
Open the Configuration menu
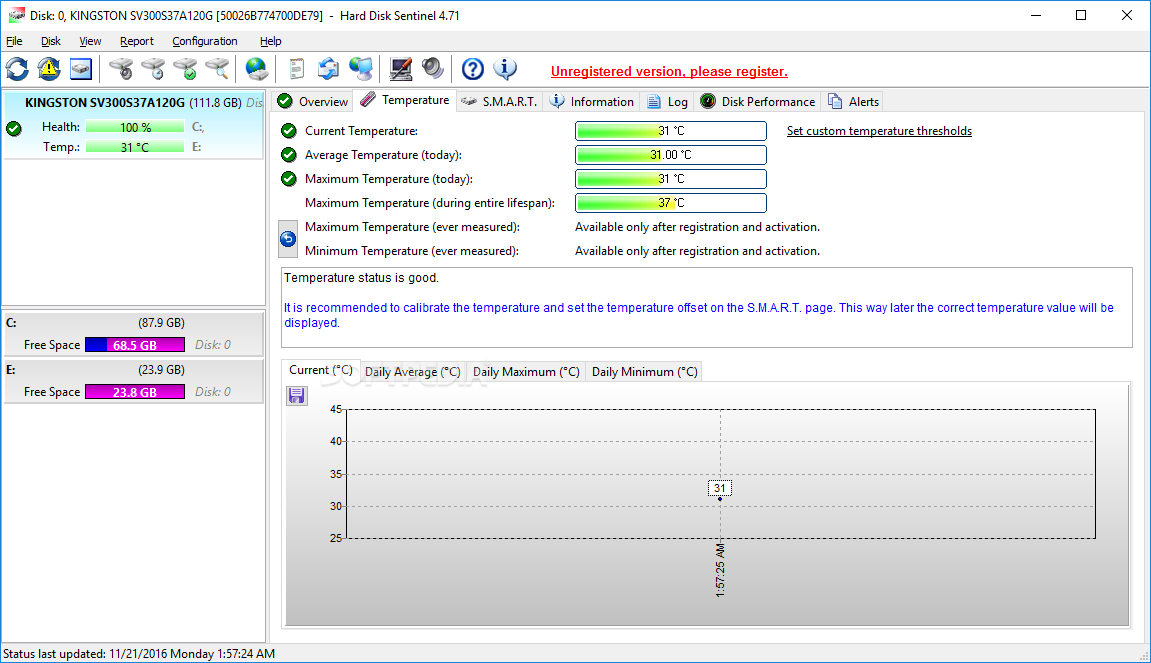(205, 41)
